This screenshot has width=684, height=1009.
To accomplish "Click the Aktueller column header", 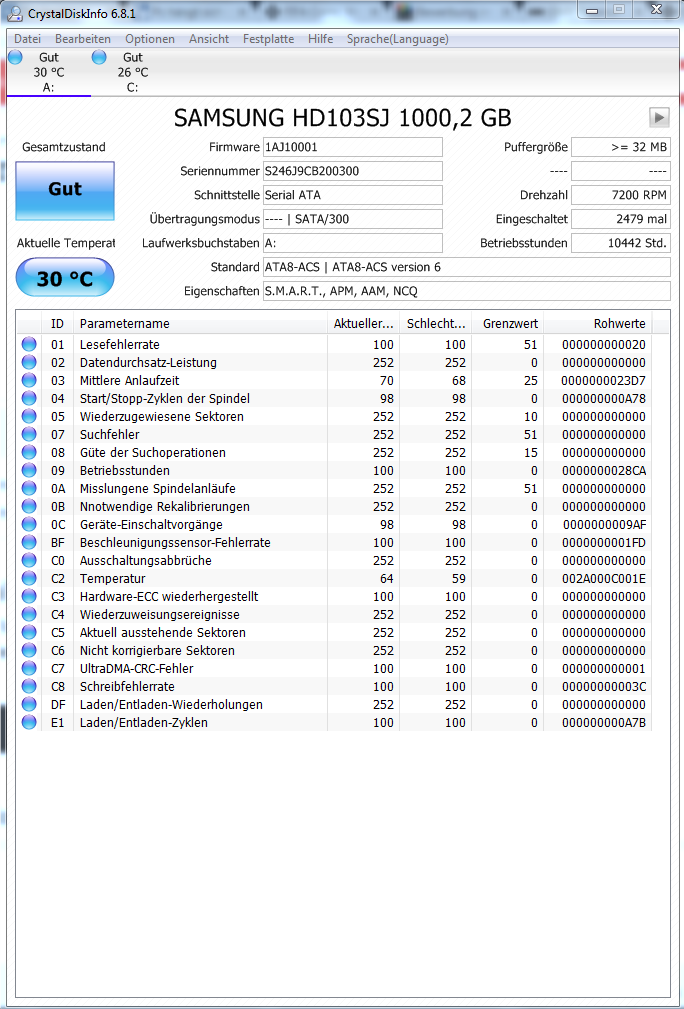I will (364, 324).
